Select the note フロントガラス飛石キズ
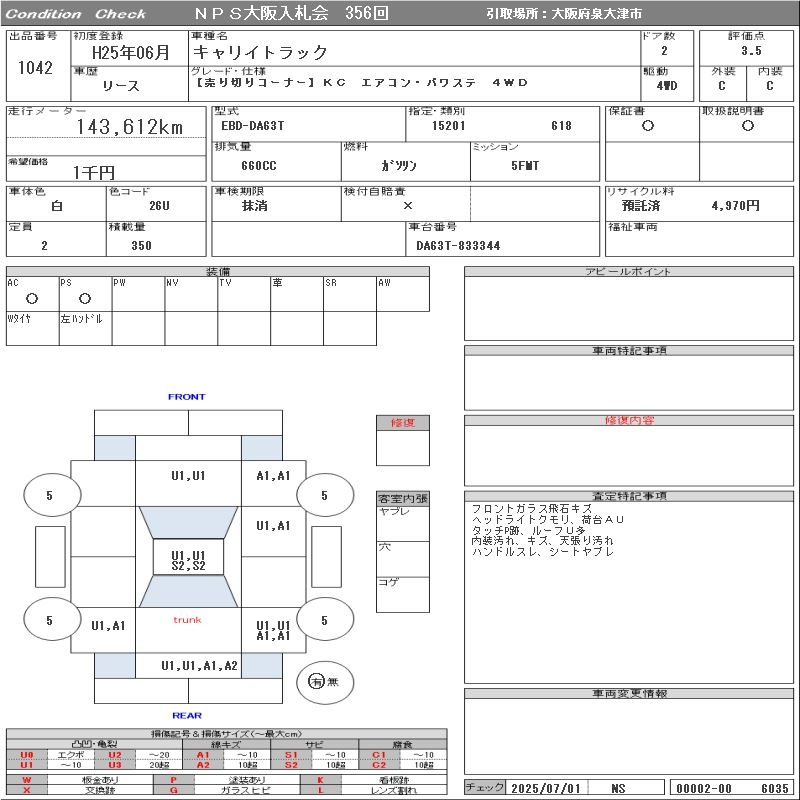 tap(532, 509)
